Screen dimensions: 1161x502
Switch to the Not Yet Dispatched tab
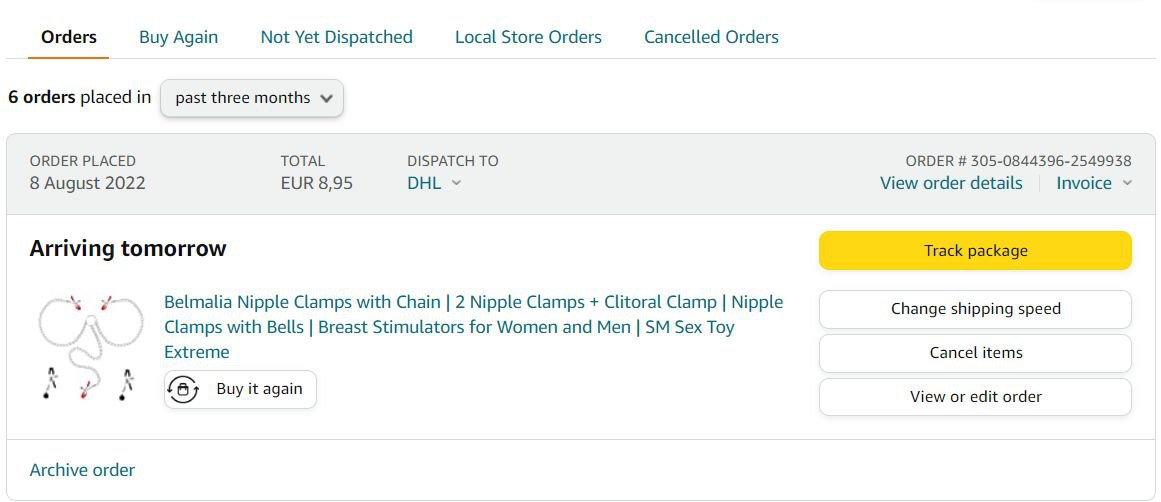point(336,37)
